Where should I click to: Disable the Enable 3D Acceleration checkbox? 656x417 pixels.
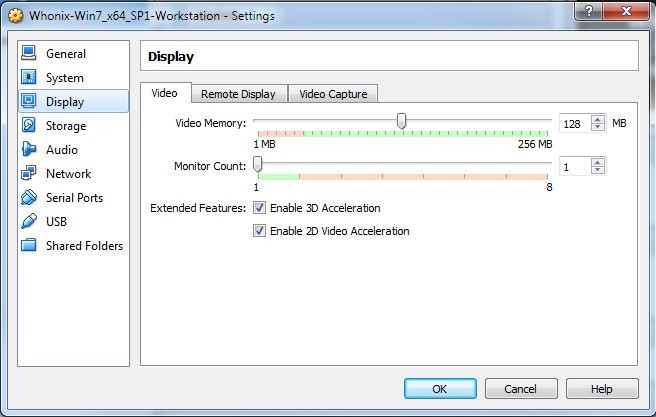click(259, 208)
